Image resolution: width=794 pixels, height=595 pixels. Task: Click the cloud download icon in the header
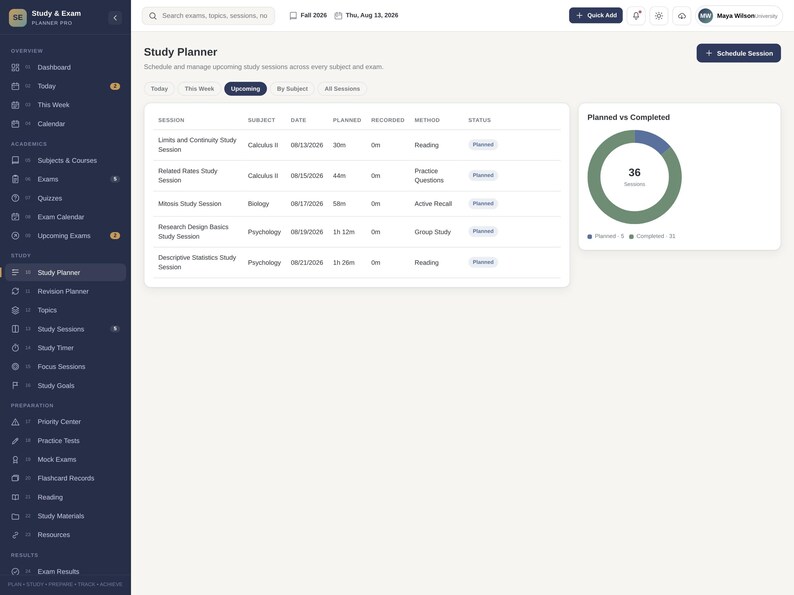click(x=682, y=16)
